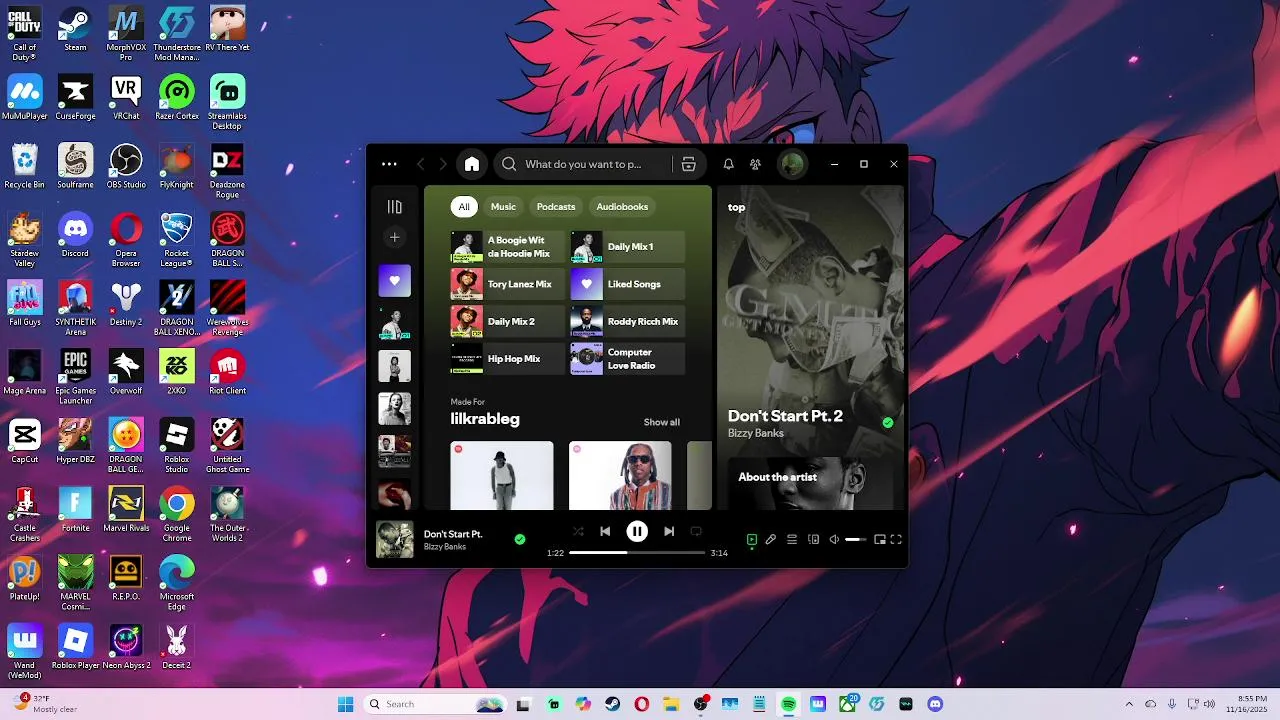Open the Friend Activity icon

click(755, 164)
